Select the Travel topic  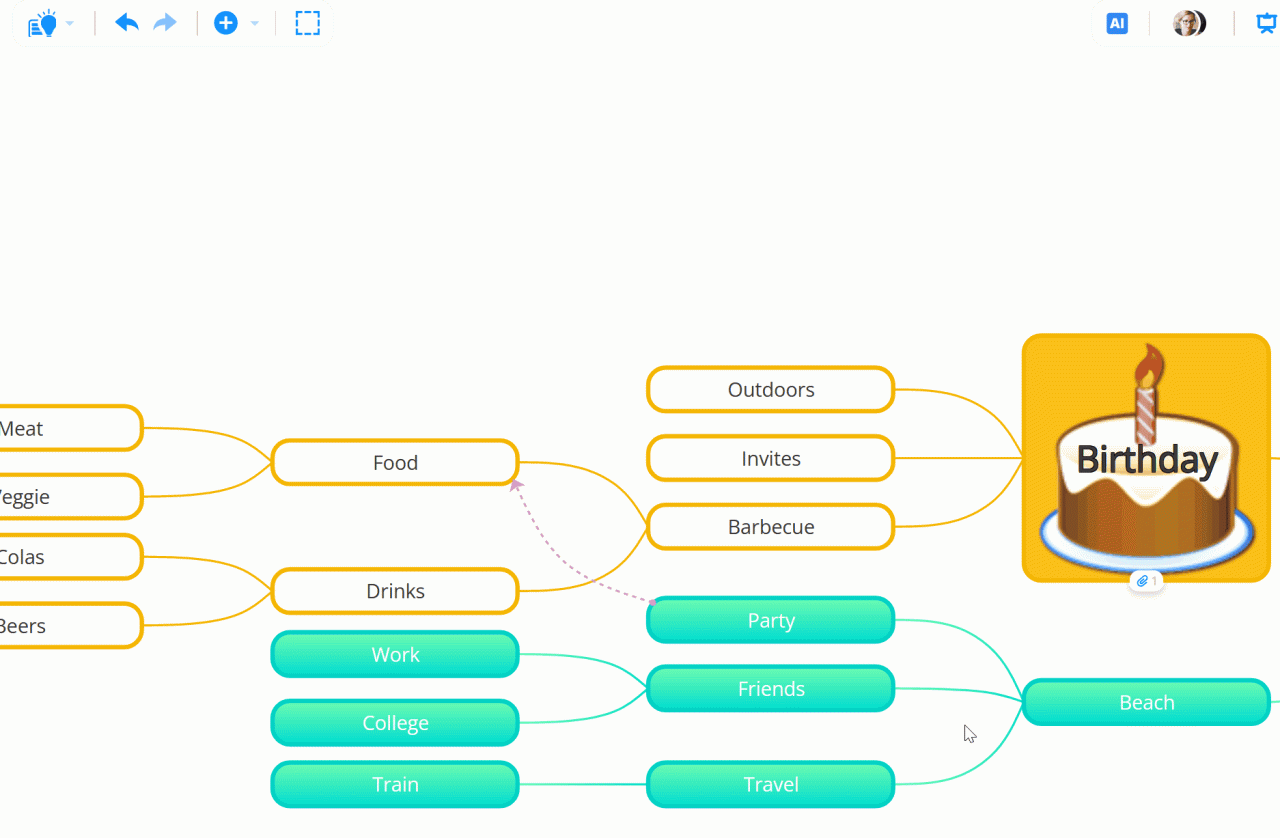tap(770, 785)
